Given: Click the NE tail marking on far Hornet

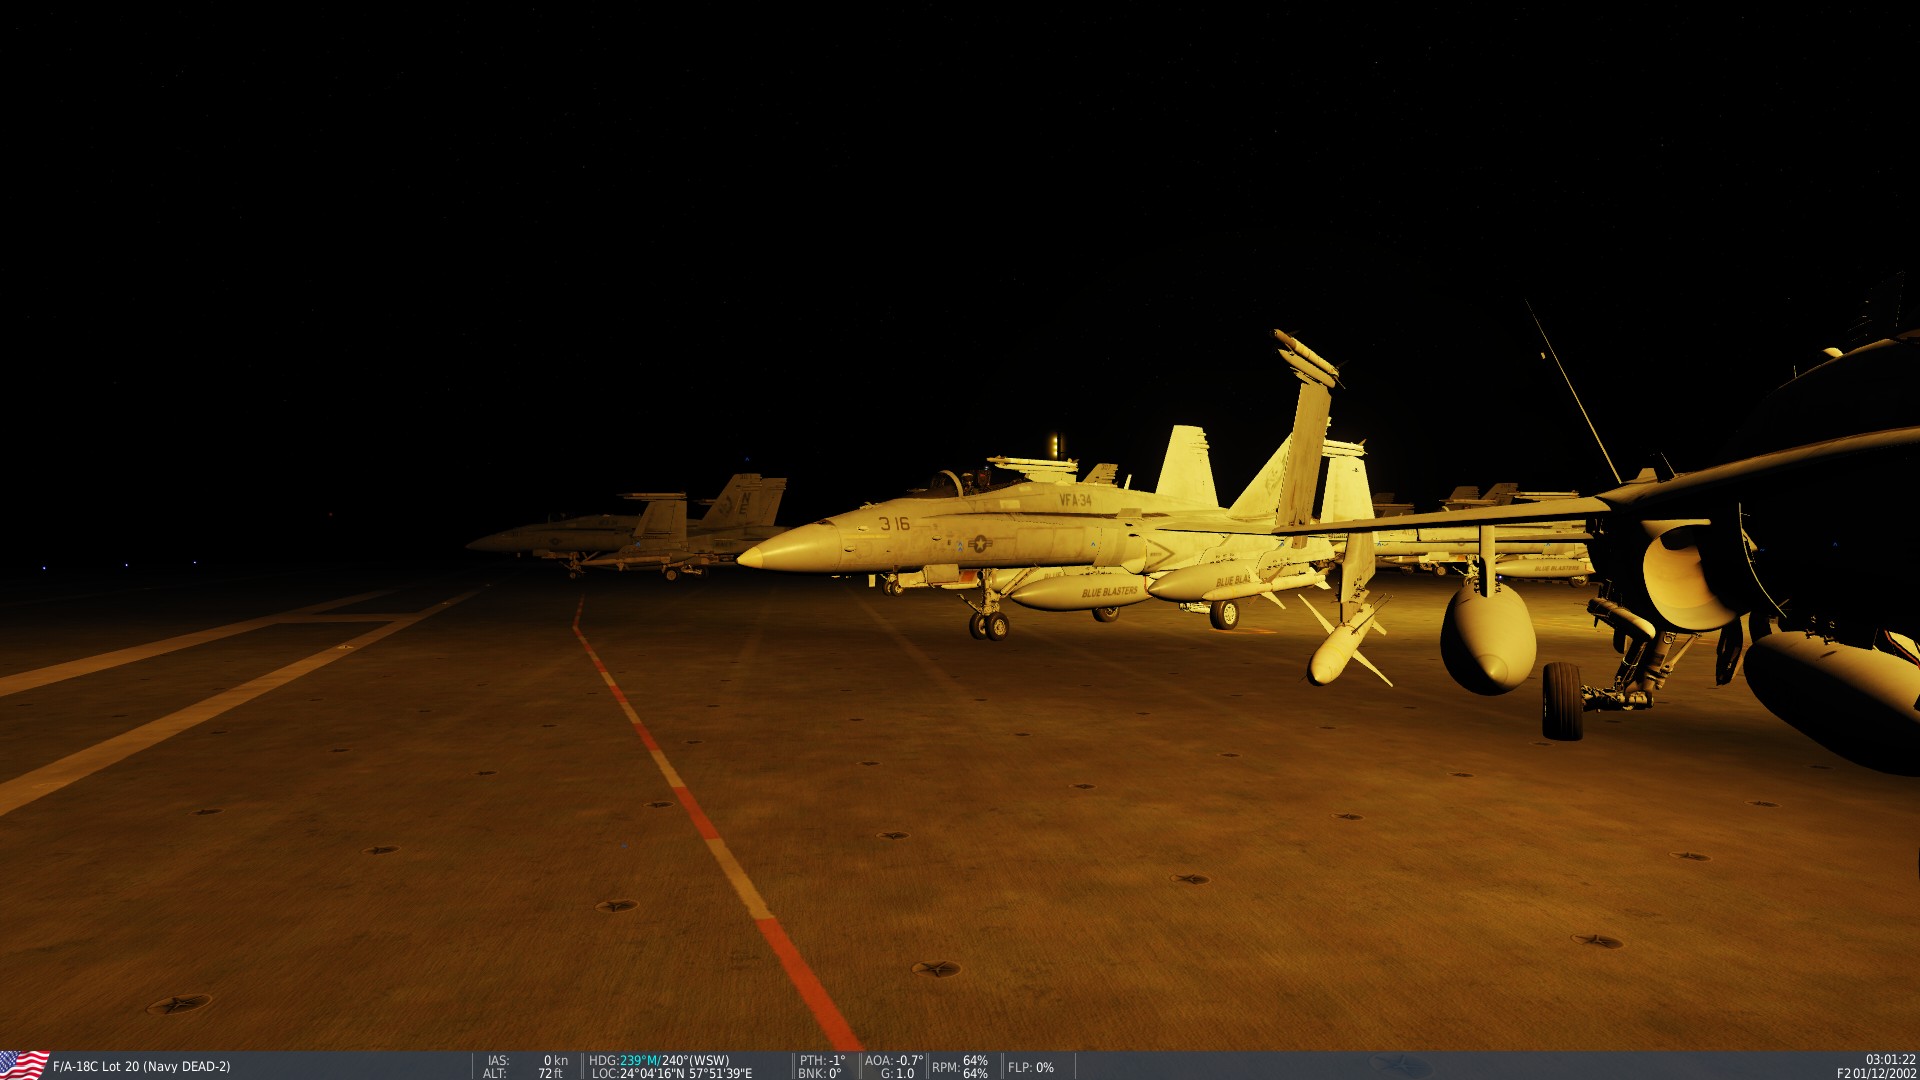Looking at the screenshot, I should point(743,502).
